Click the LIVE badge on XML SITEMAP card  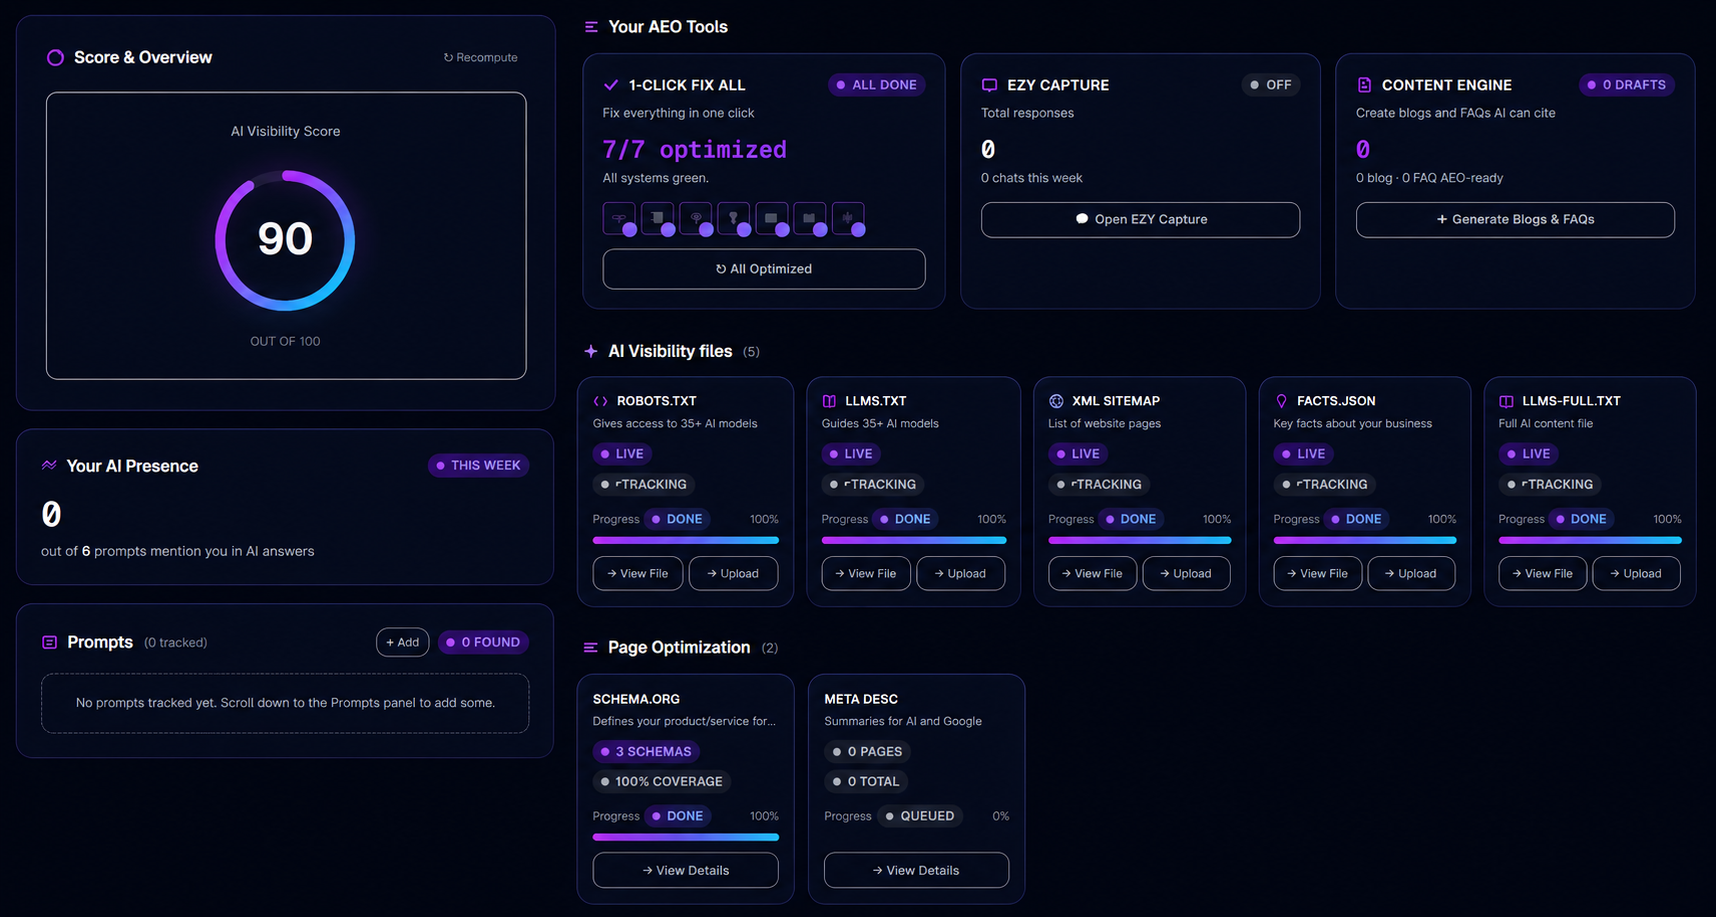(x=1078, y=454)
